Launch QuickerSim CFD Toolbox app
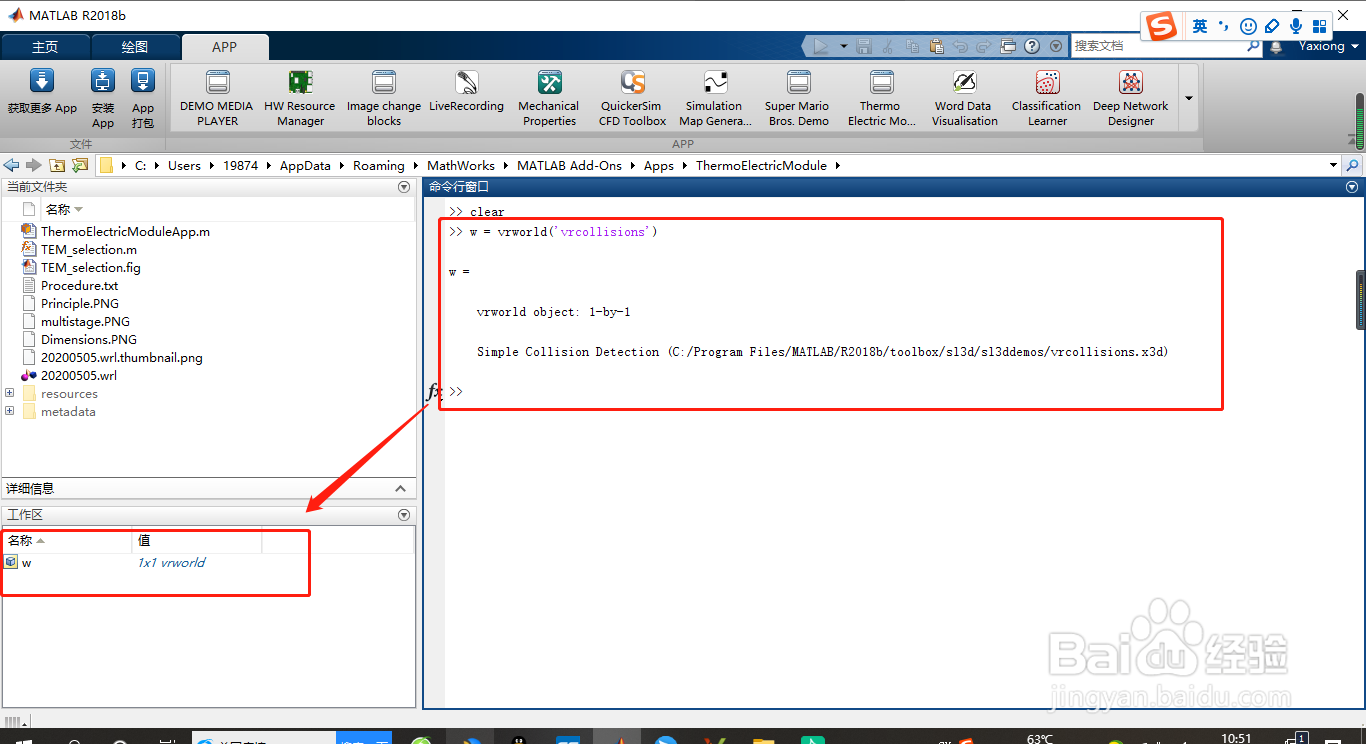This screenshot has width=1366, height=744. pyautogui.click(x=632, y=98)
